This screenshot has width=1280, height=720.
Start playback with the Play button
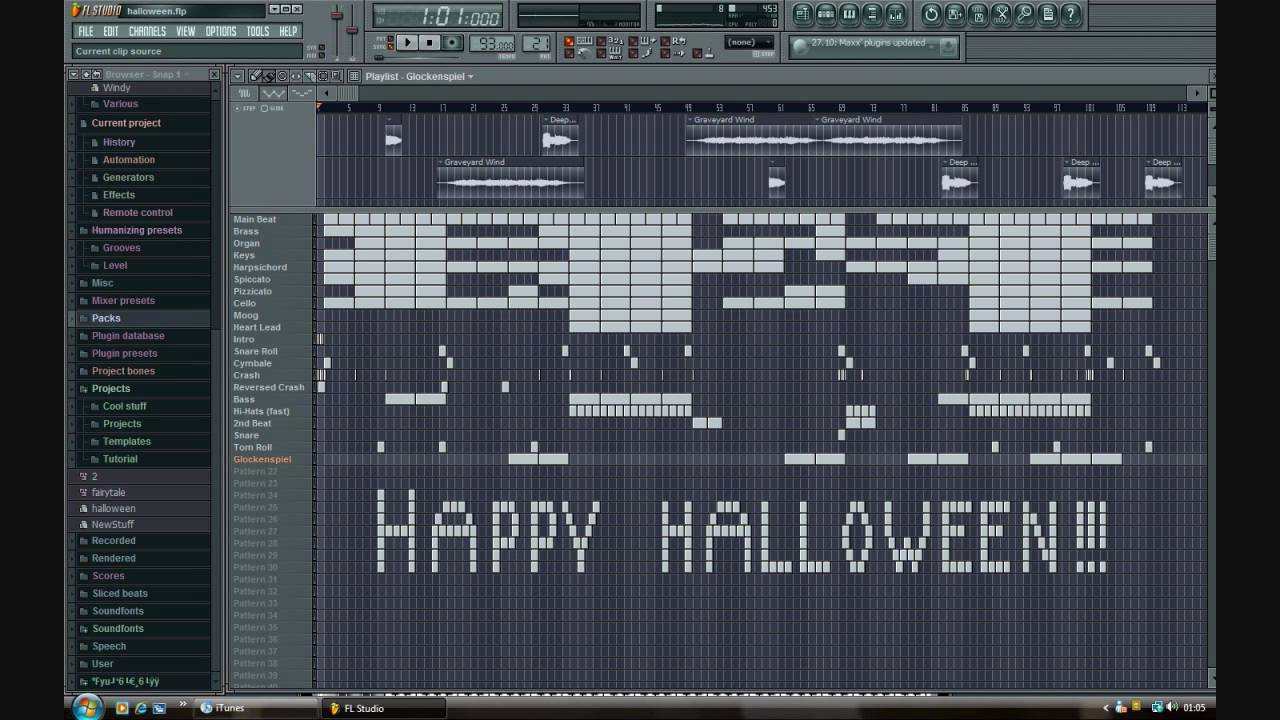tap(407, 42)
